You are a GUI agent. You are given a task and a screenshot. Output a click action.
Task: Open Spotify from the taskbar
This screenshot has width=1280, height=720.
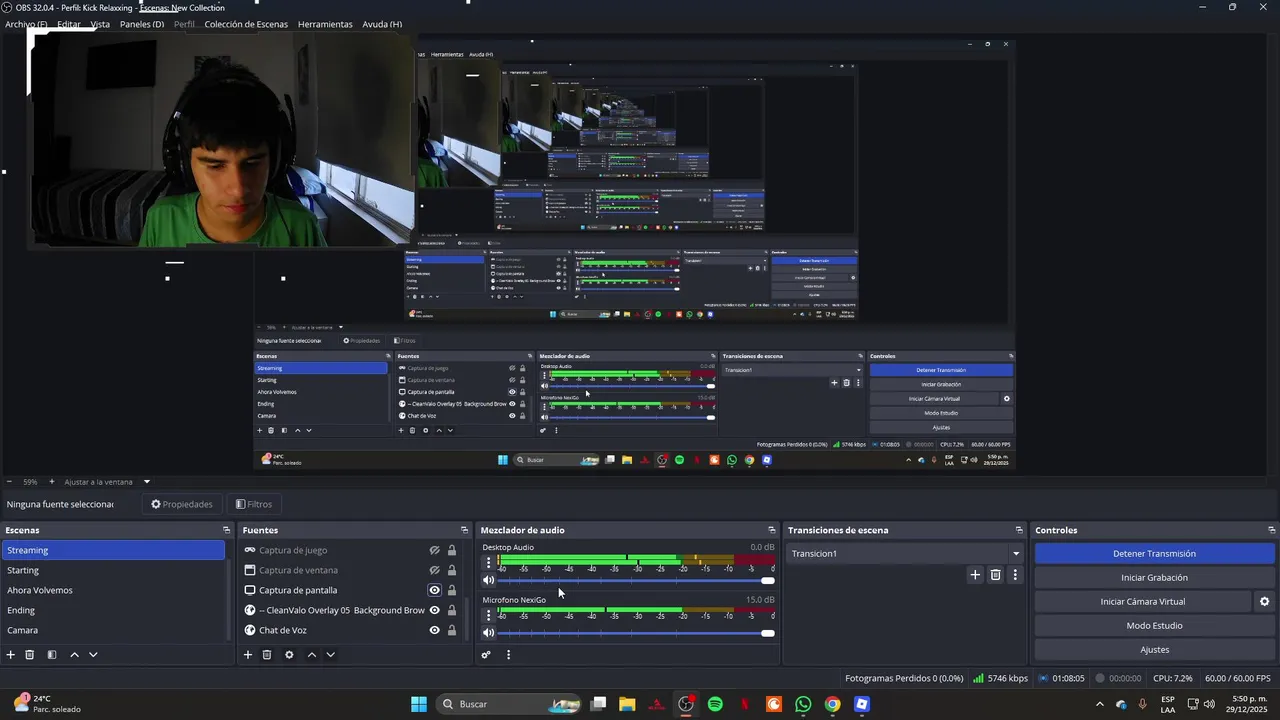(715, 704)
